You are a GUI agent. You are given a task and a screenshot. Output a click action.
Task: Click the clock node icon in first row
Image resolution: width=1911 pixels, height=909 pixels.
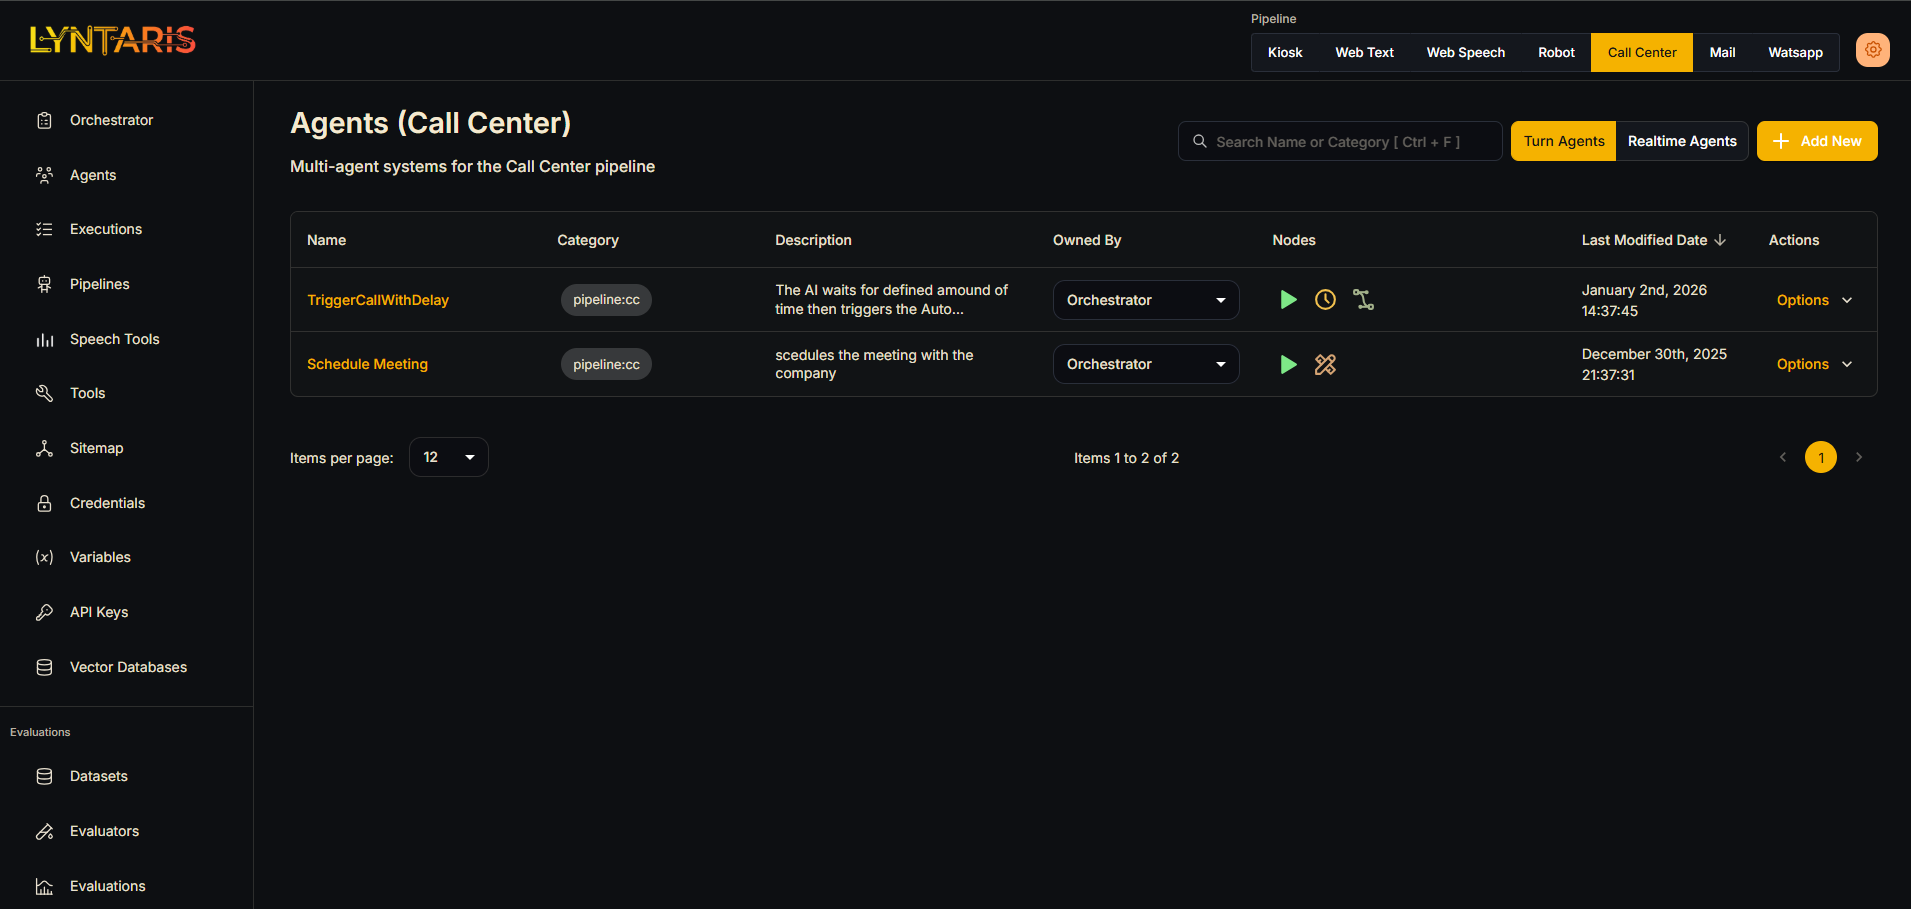pyautogui.click(x=1325, y=300)
